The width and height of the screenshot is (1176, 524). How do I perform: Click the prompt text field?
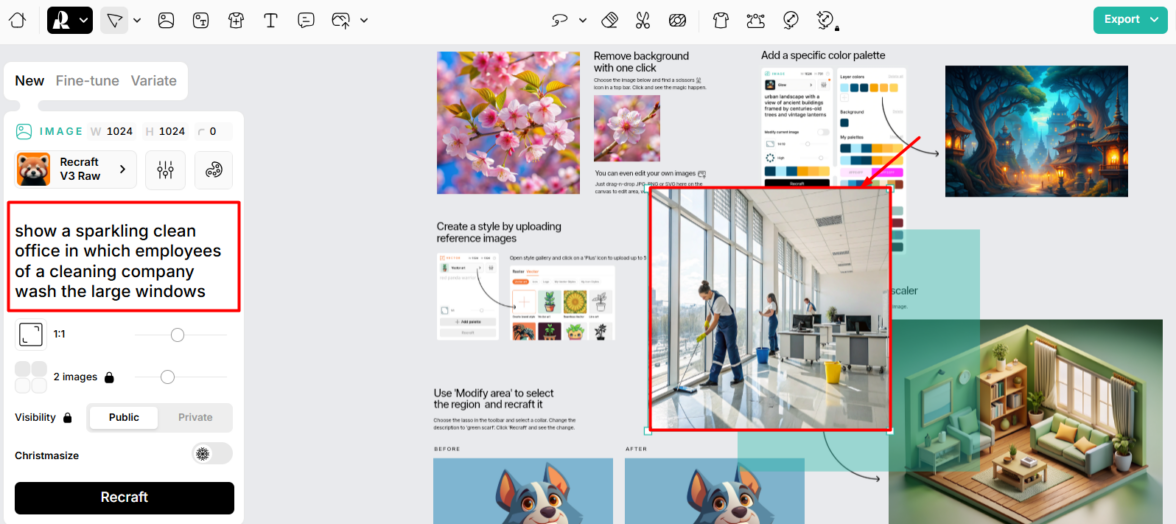click(x=124, y=256)
